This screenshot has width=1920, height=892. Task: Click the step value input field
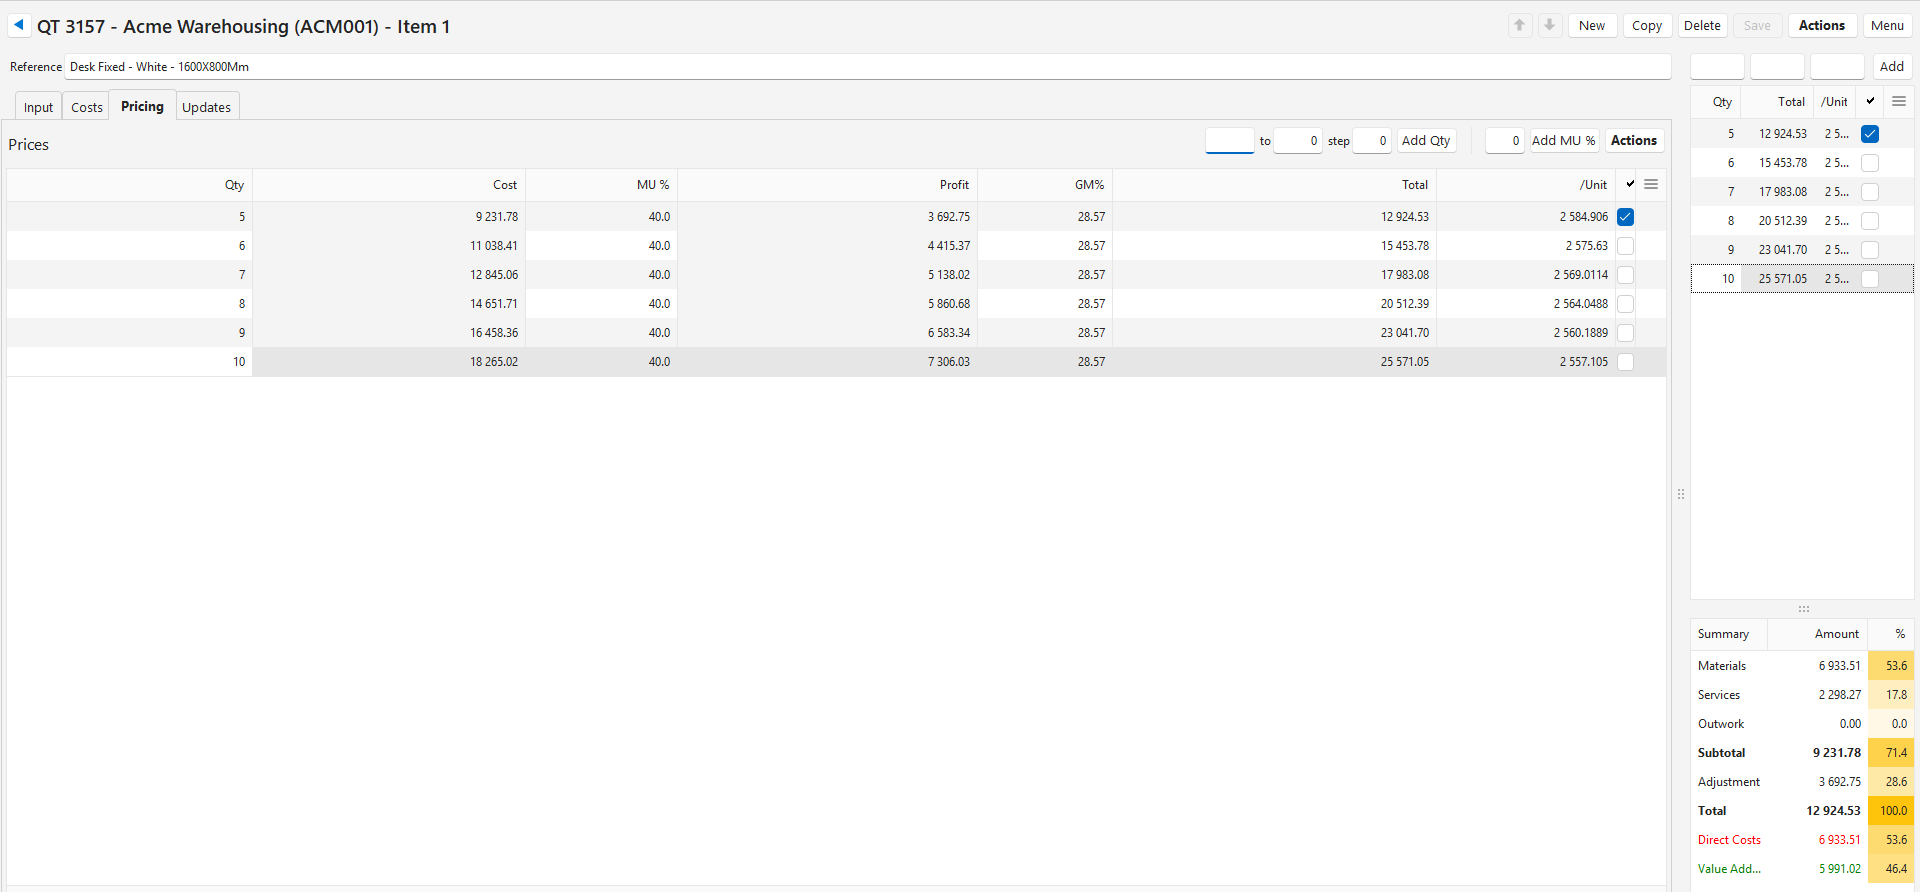(1371, 141)
